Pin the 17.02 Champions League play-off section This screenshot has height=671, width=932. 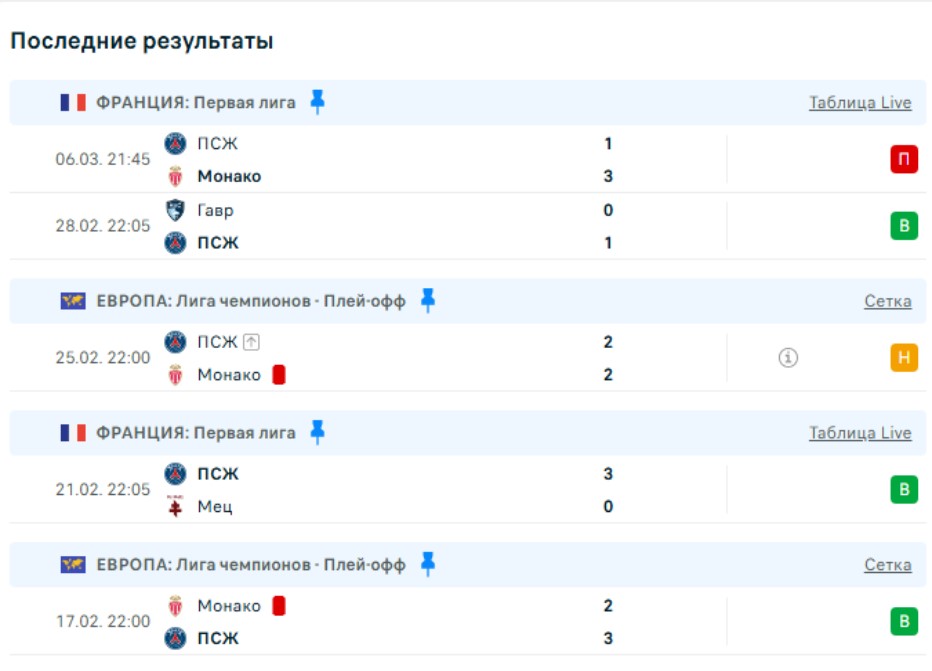click(427, 564)
